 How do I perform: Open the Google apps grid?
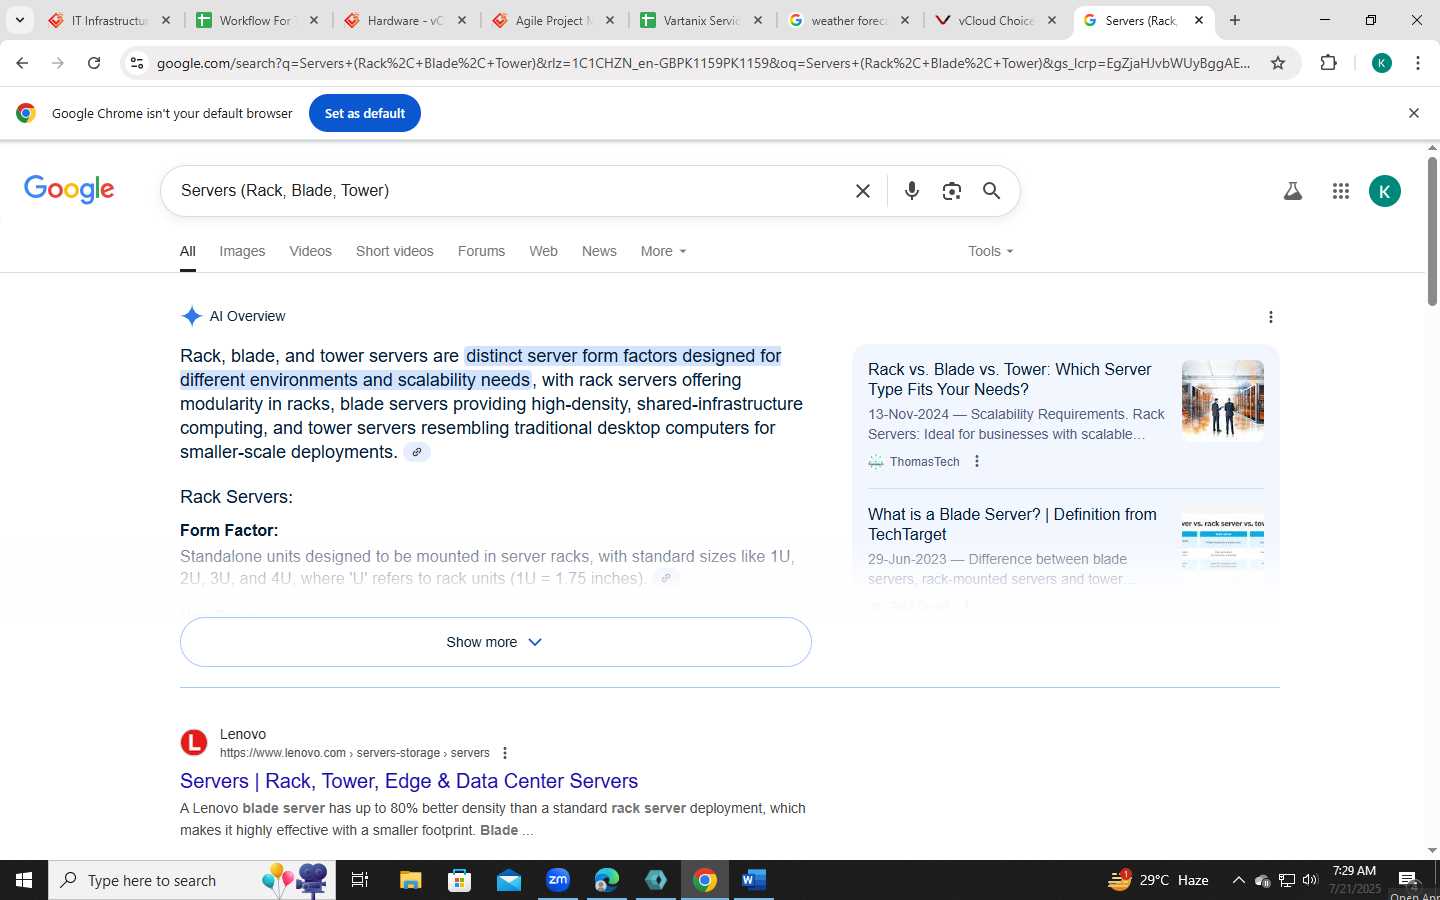click(1341, 191)
